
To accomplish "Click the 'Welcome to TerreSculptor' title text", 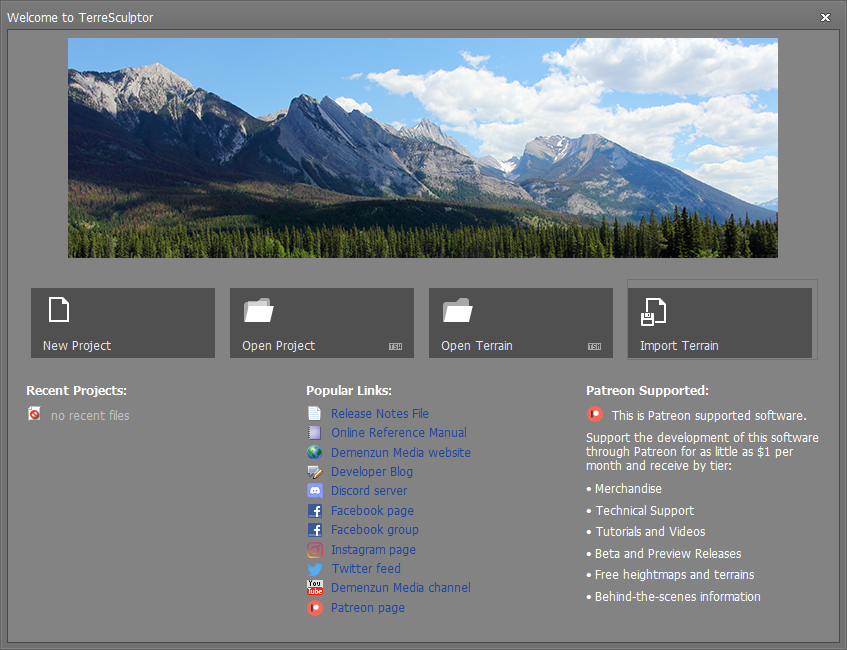I will (80, 18).
